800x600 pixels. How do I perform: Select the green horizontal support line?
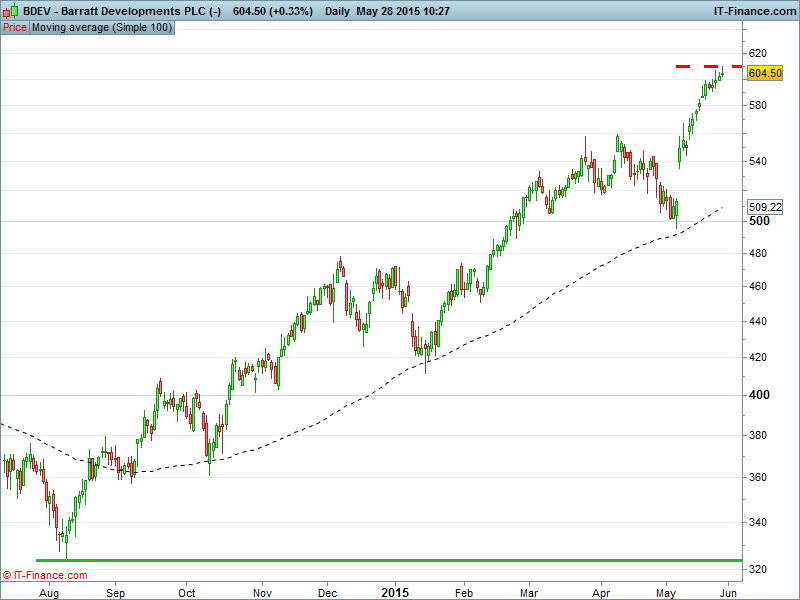(388, 561)
